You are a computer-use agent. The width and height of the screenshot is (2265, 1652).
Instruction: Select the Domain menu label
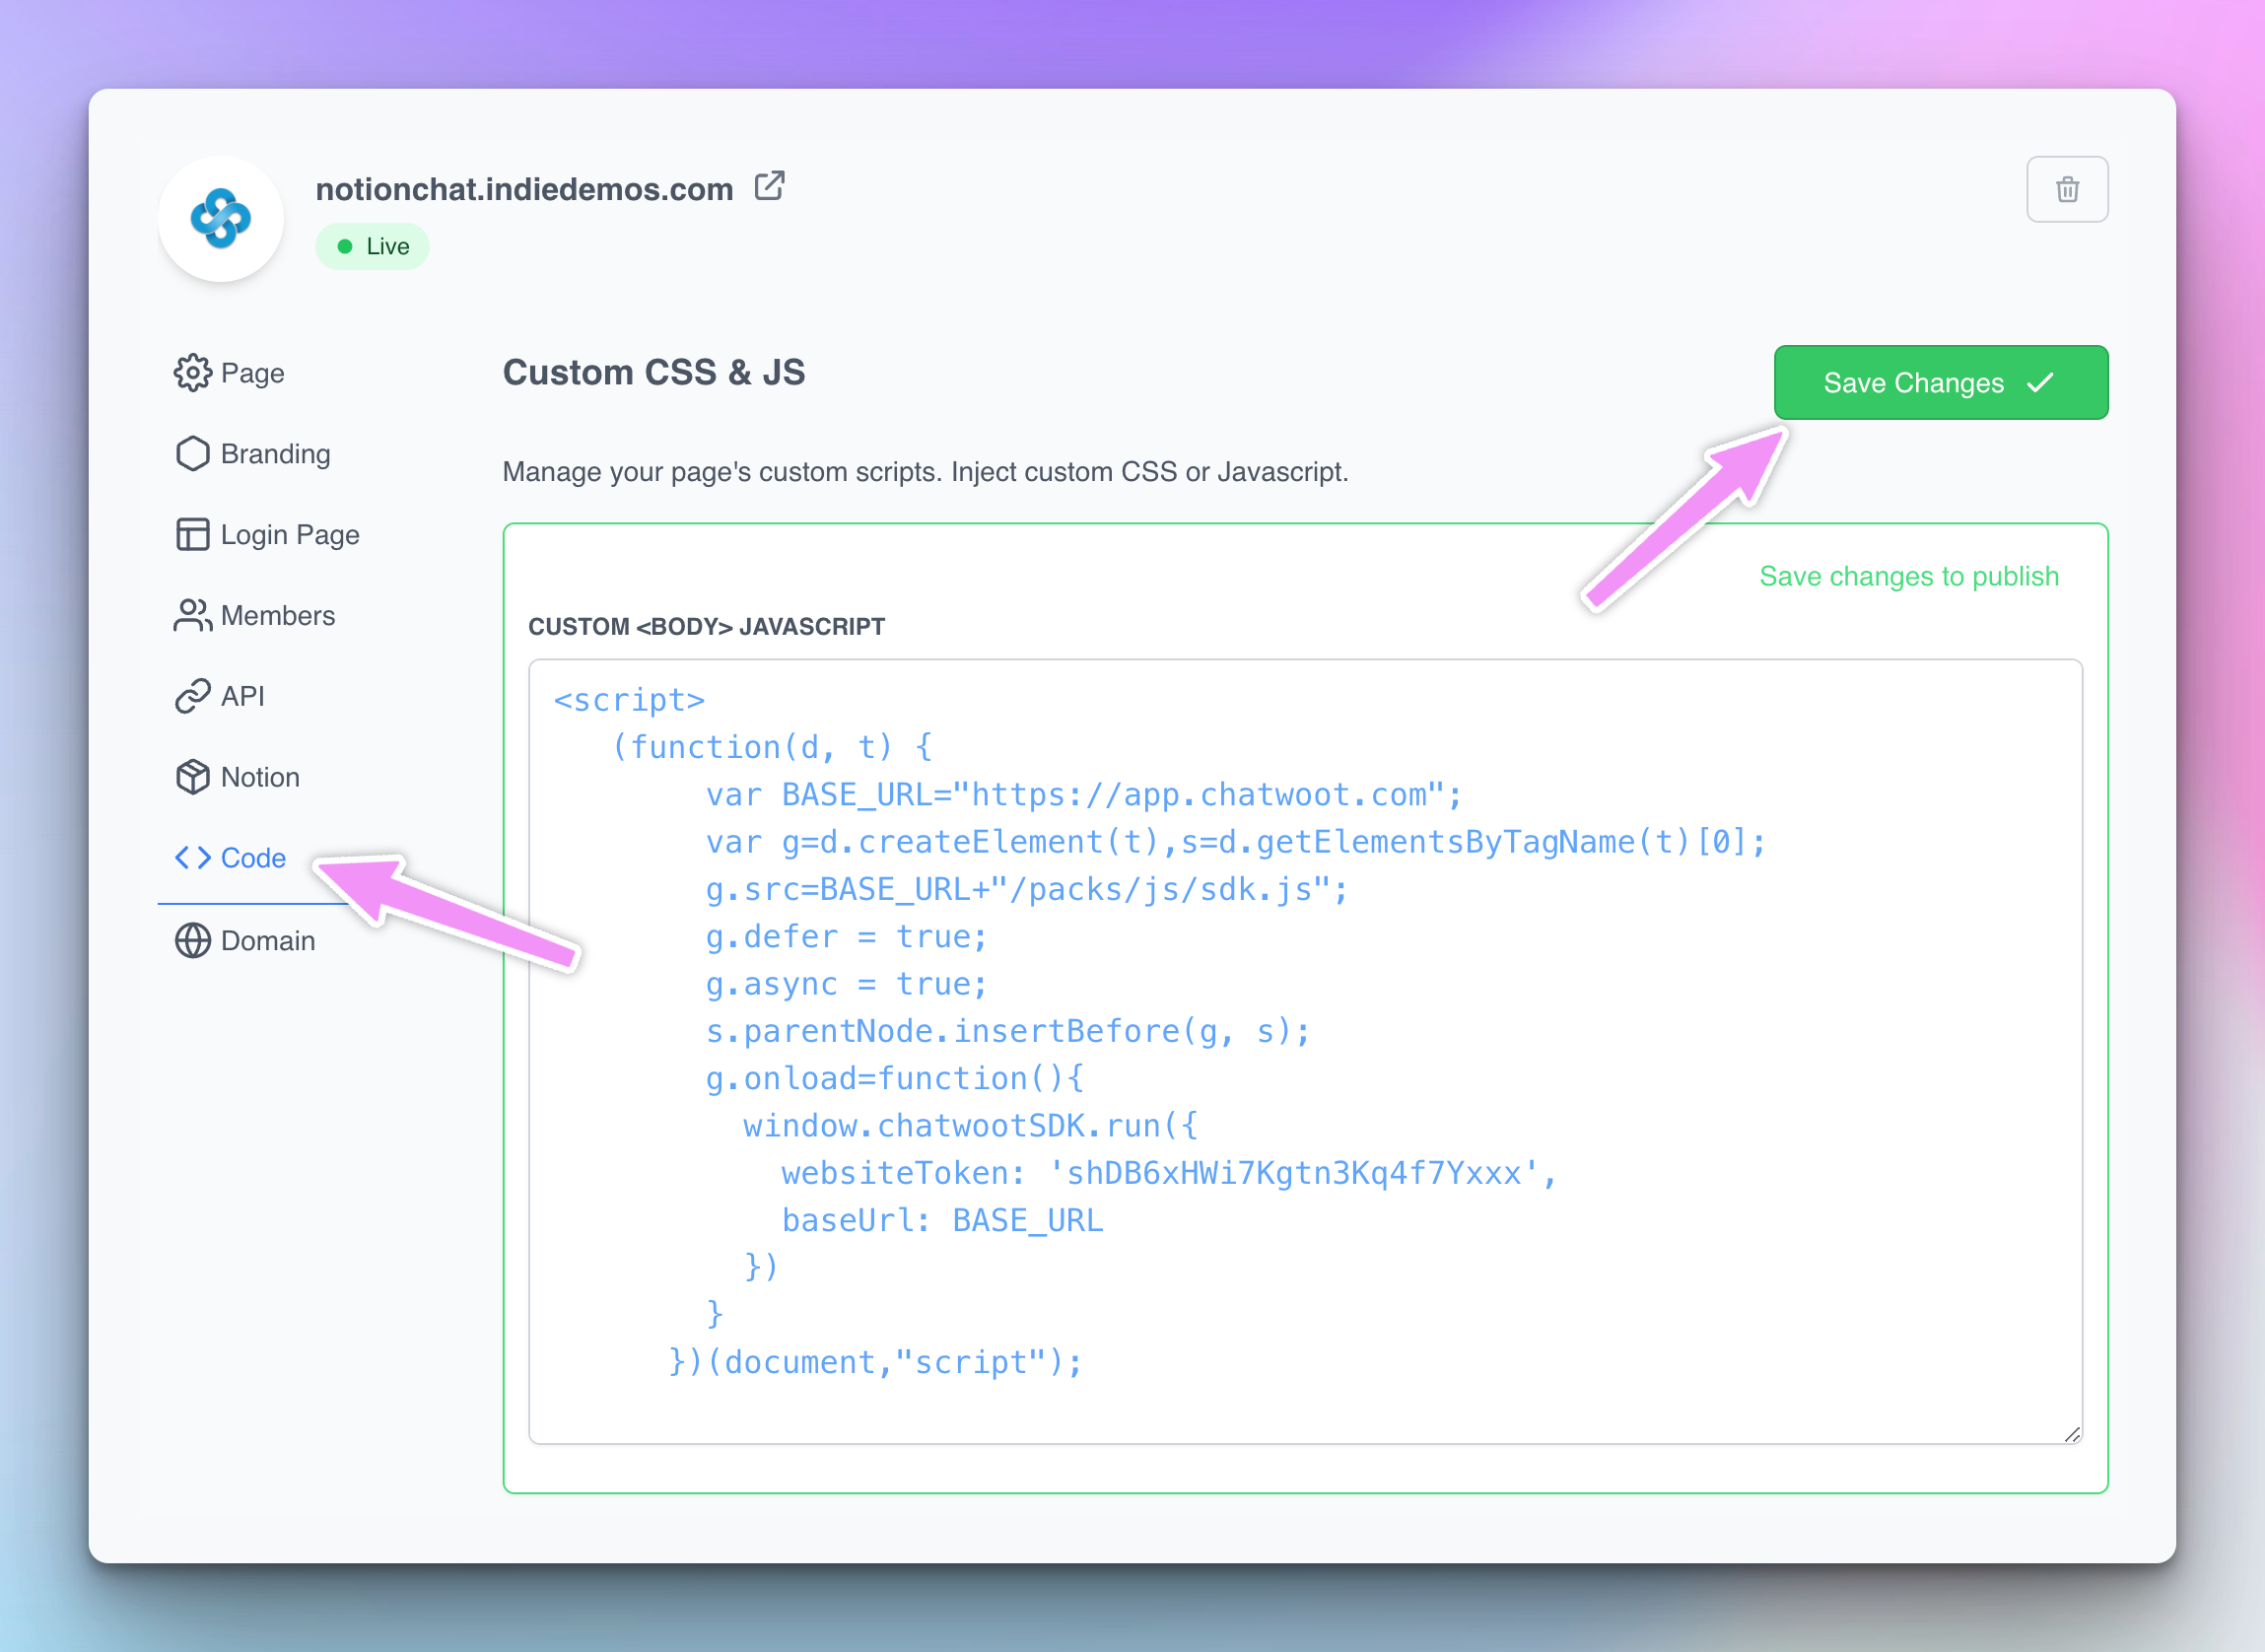tap(268, 941)
